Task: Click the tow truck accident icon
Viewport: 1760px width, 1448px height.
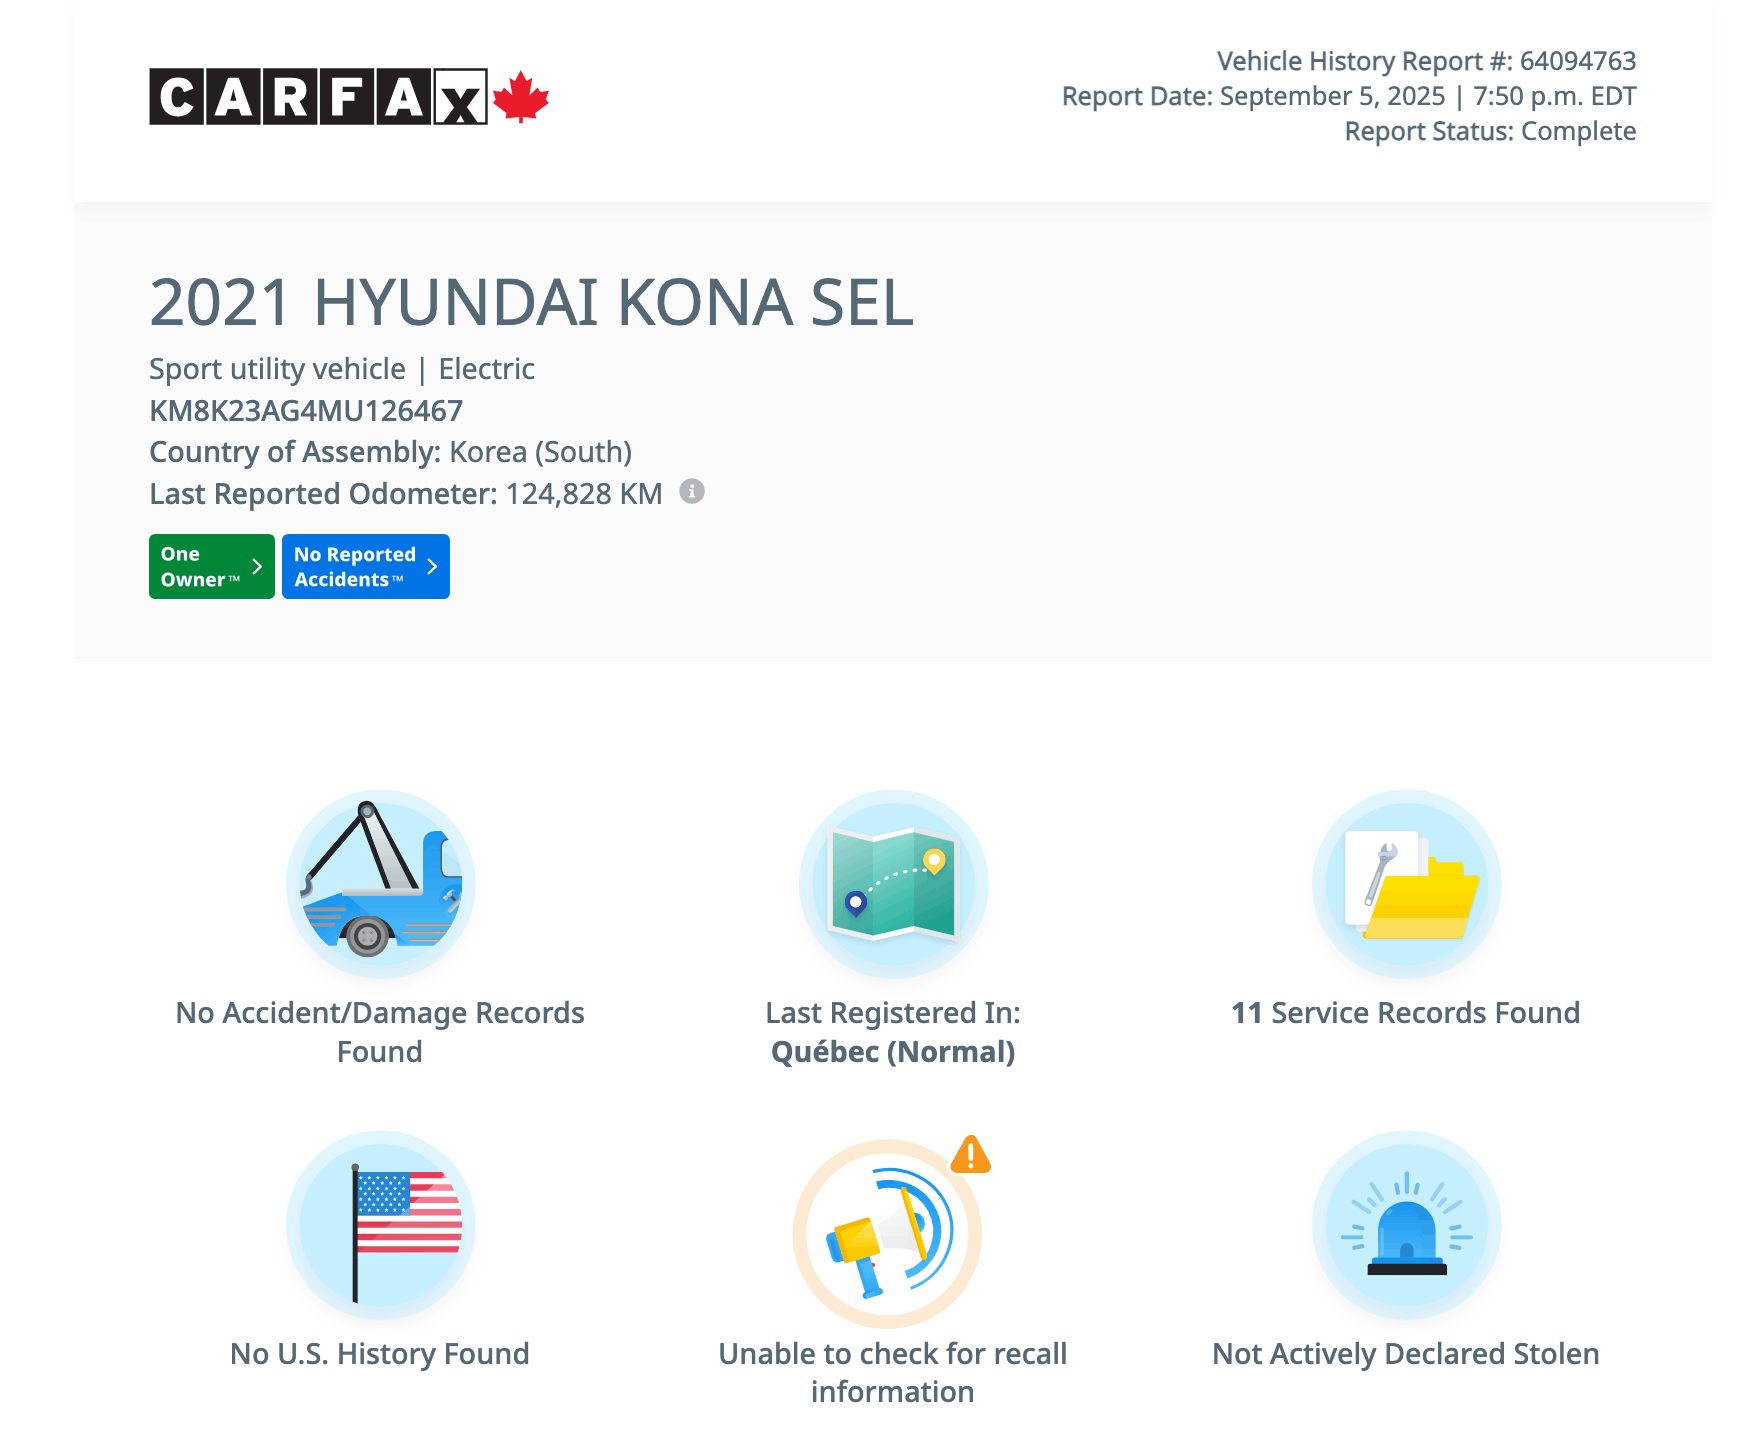Action: tap(380, 884)
